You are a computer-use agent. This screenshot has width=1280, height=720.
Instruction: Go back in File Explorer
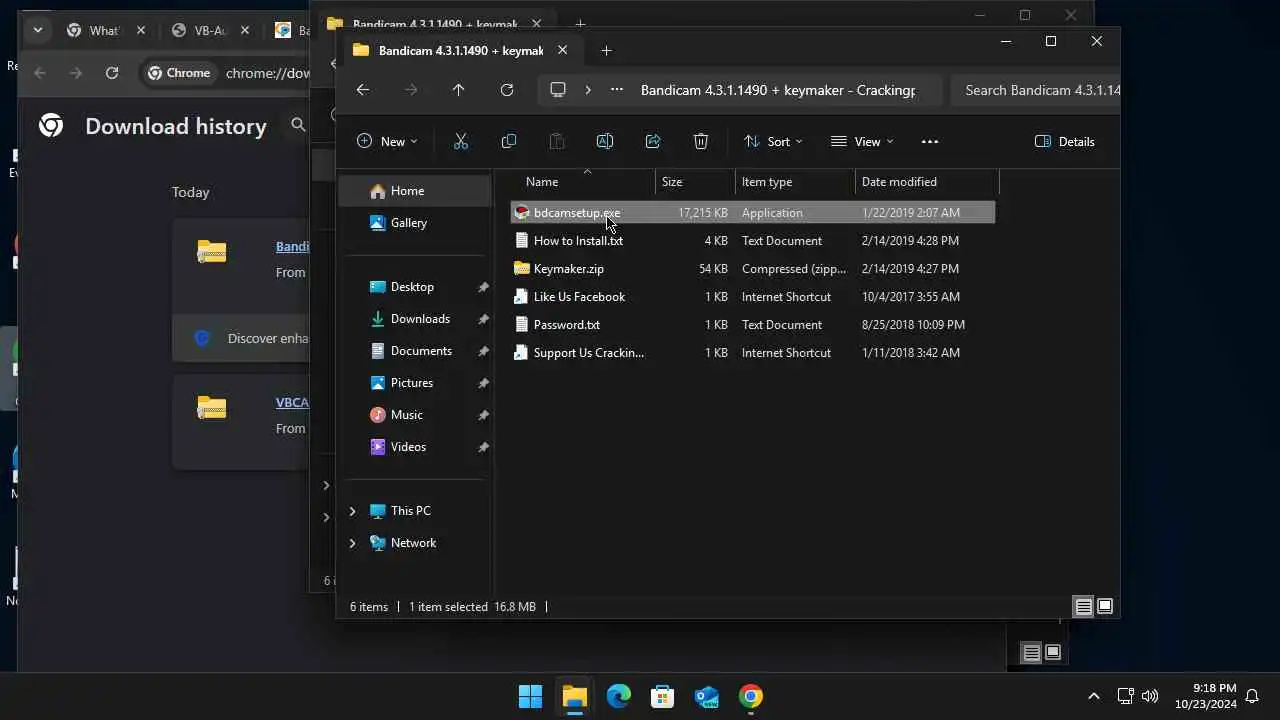[363, 90]
